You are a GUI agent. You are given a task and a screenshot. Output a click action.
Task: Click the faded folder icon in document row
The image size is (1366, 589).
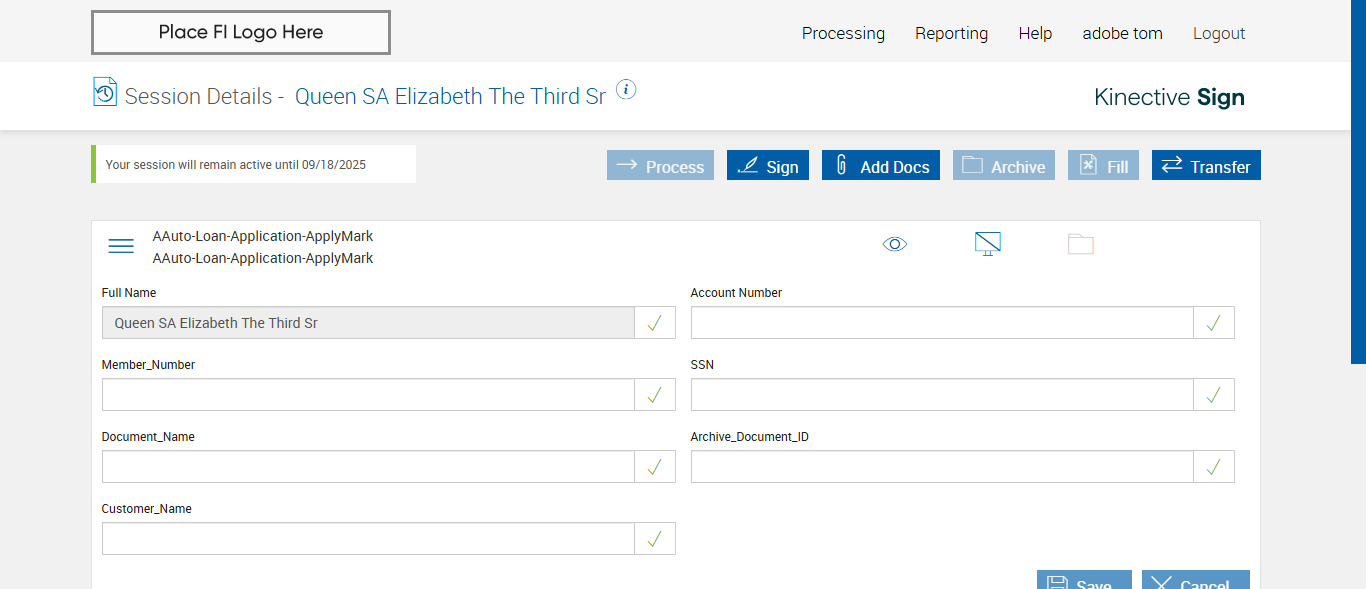coord(1080,244)
